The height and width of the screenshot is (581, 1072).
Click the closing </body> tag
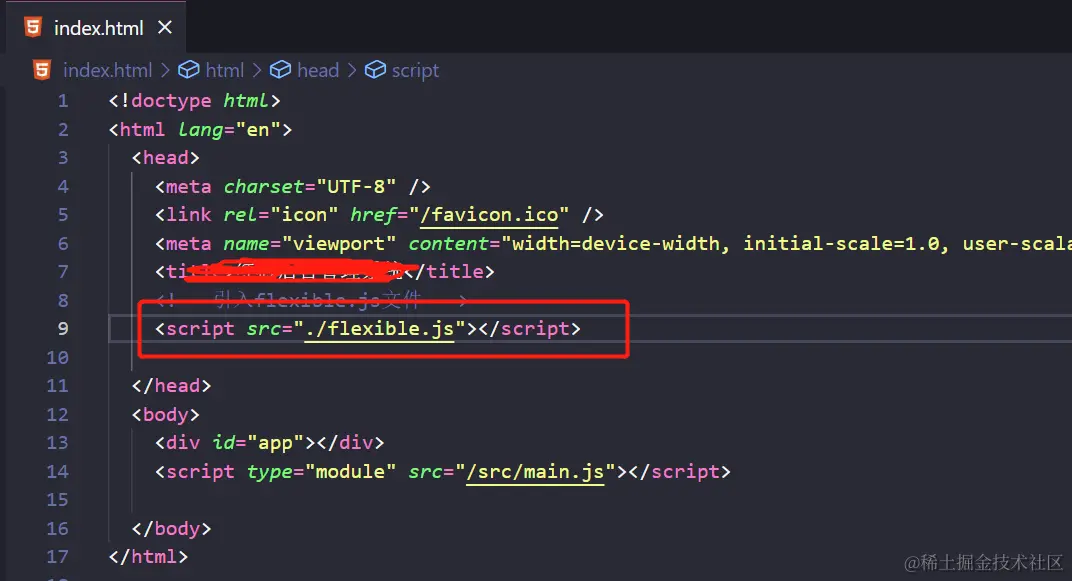(x=172, y=529)
